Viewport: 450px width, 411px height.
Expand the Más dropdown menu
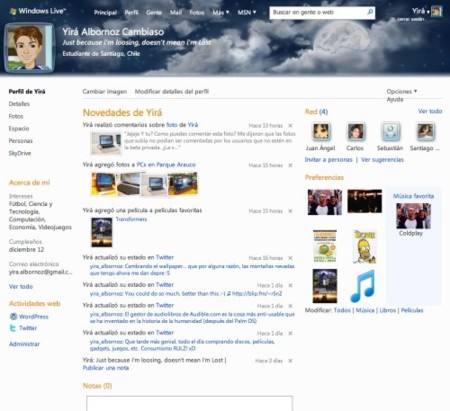click(x=221, y=13)
